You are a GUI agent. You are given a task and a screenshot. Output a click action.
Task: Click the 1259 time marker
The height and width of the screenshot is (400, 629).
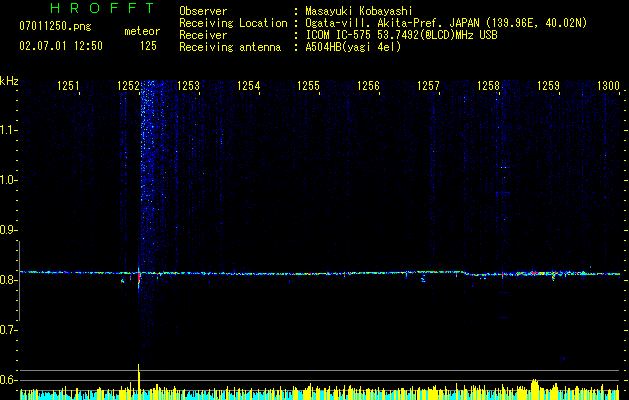(x=548, y=86)
